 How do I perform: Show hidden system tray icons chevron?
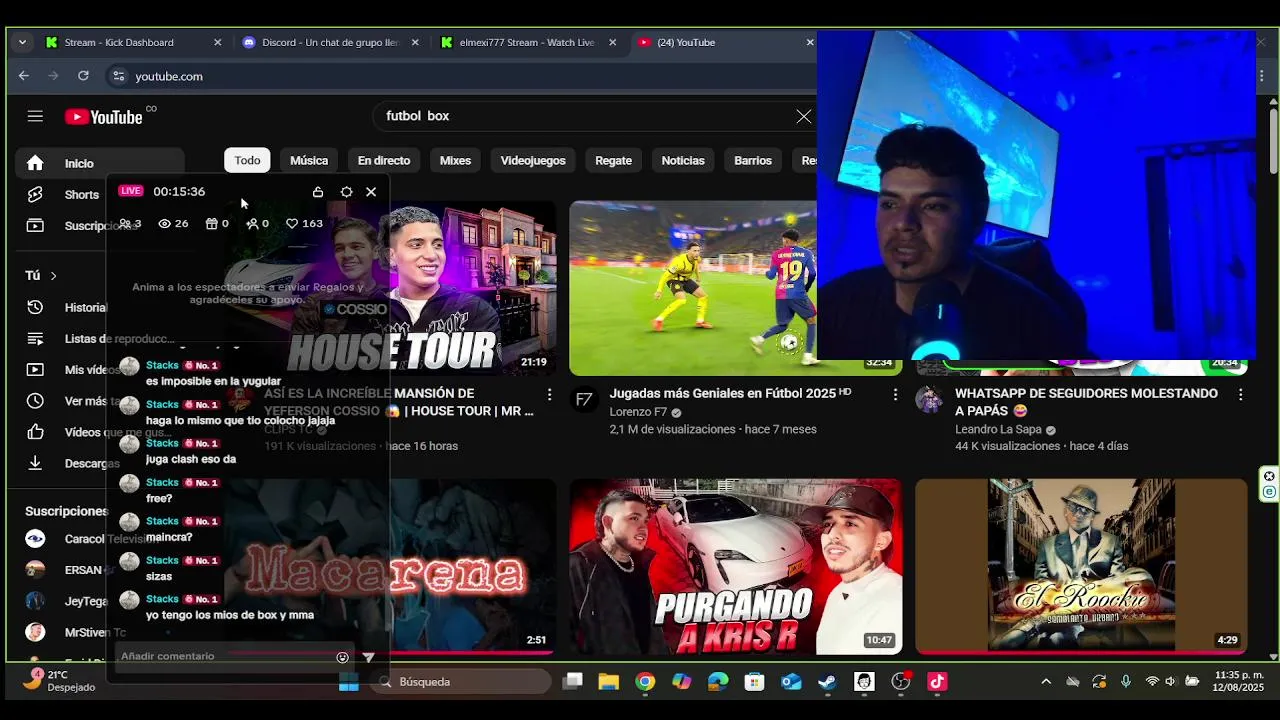point(1046,682)
